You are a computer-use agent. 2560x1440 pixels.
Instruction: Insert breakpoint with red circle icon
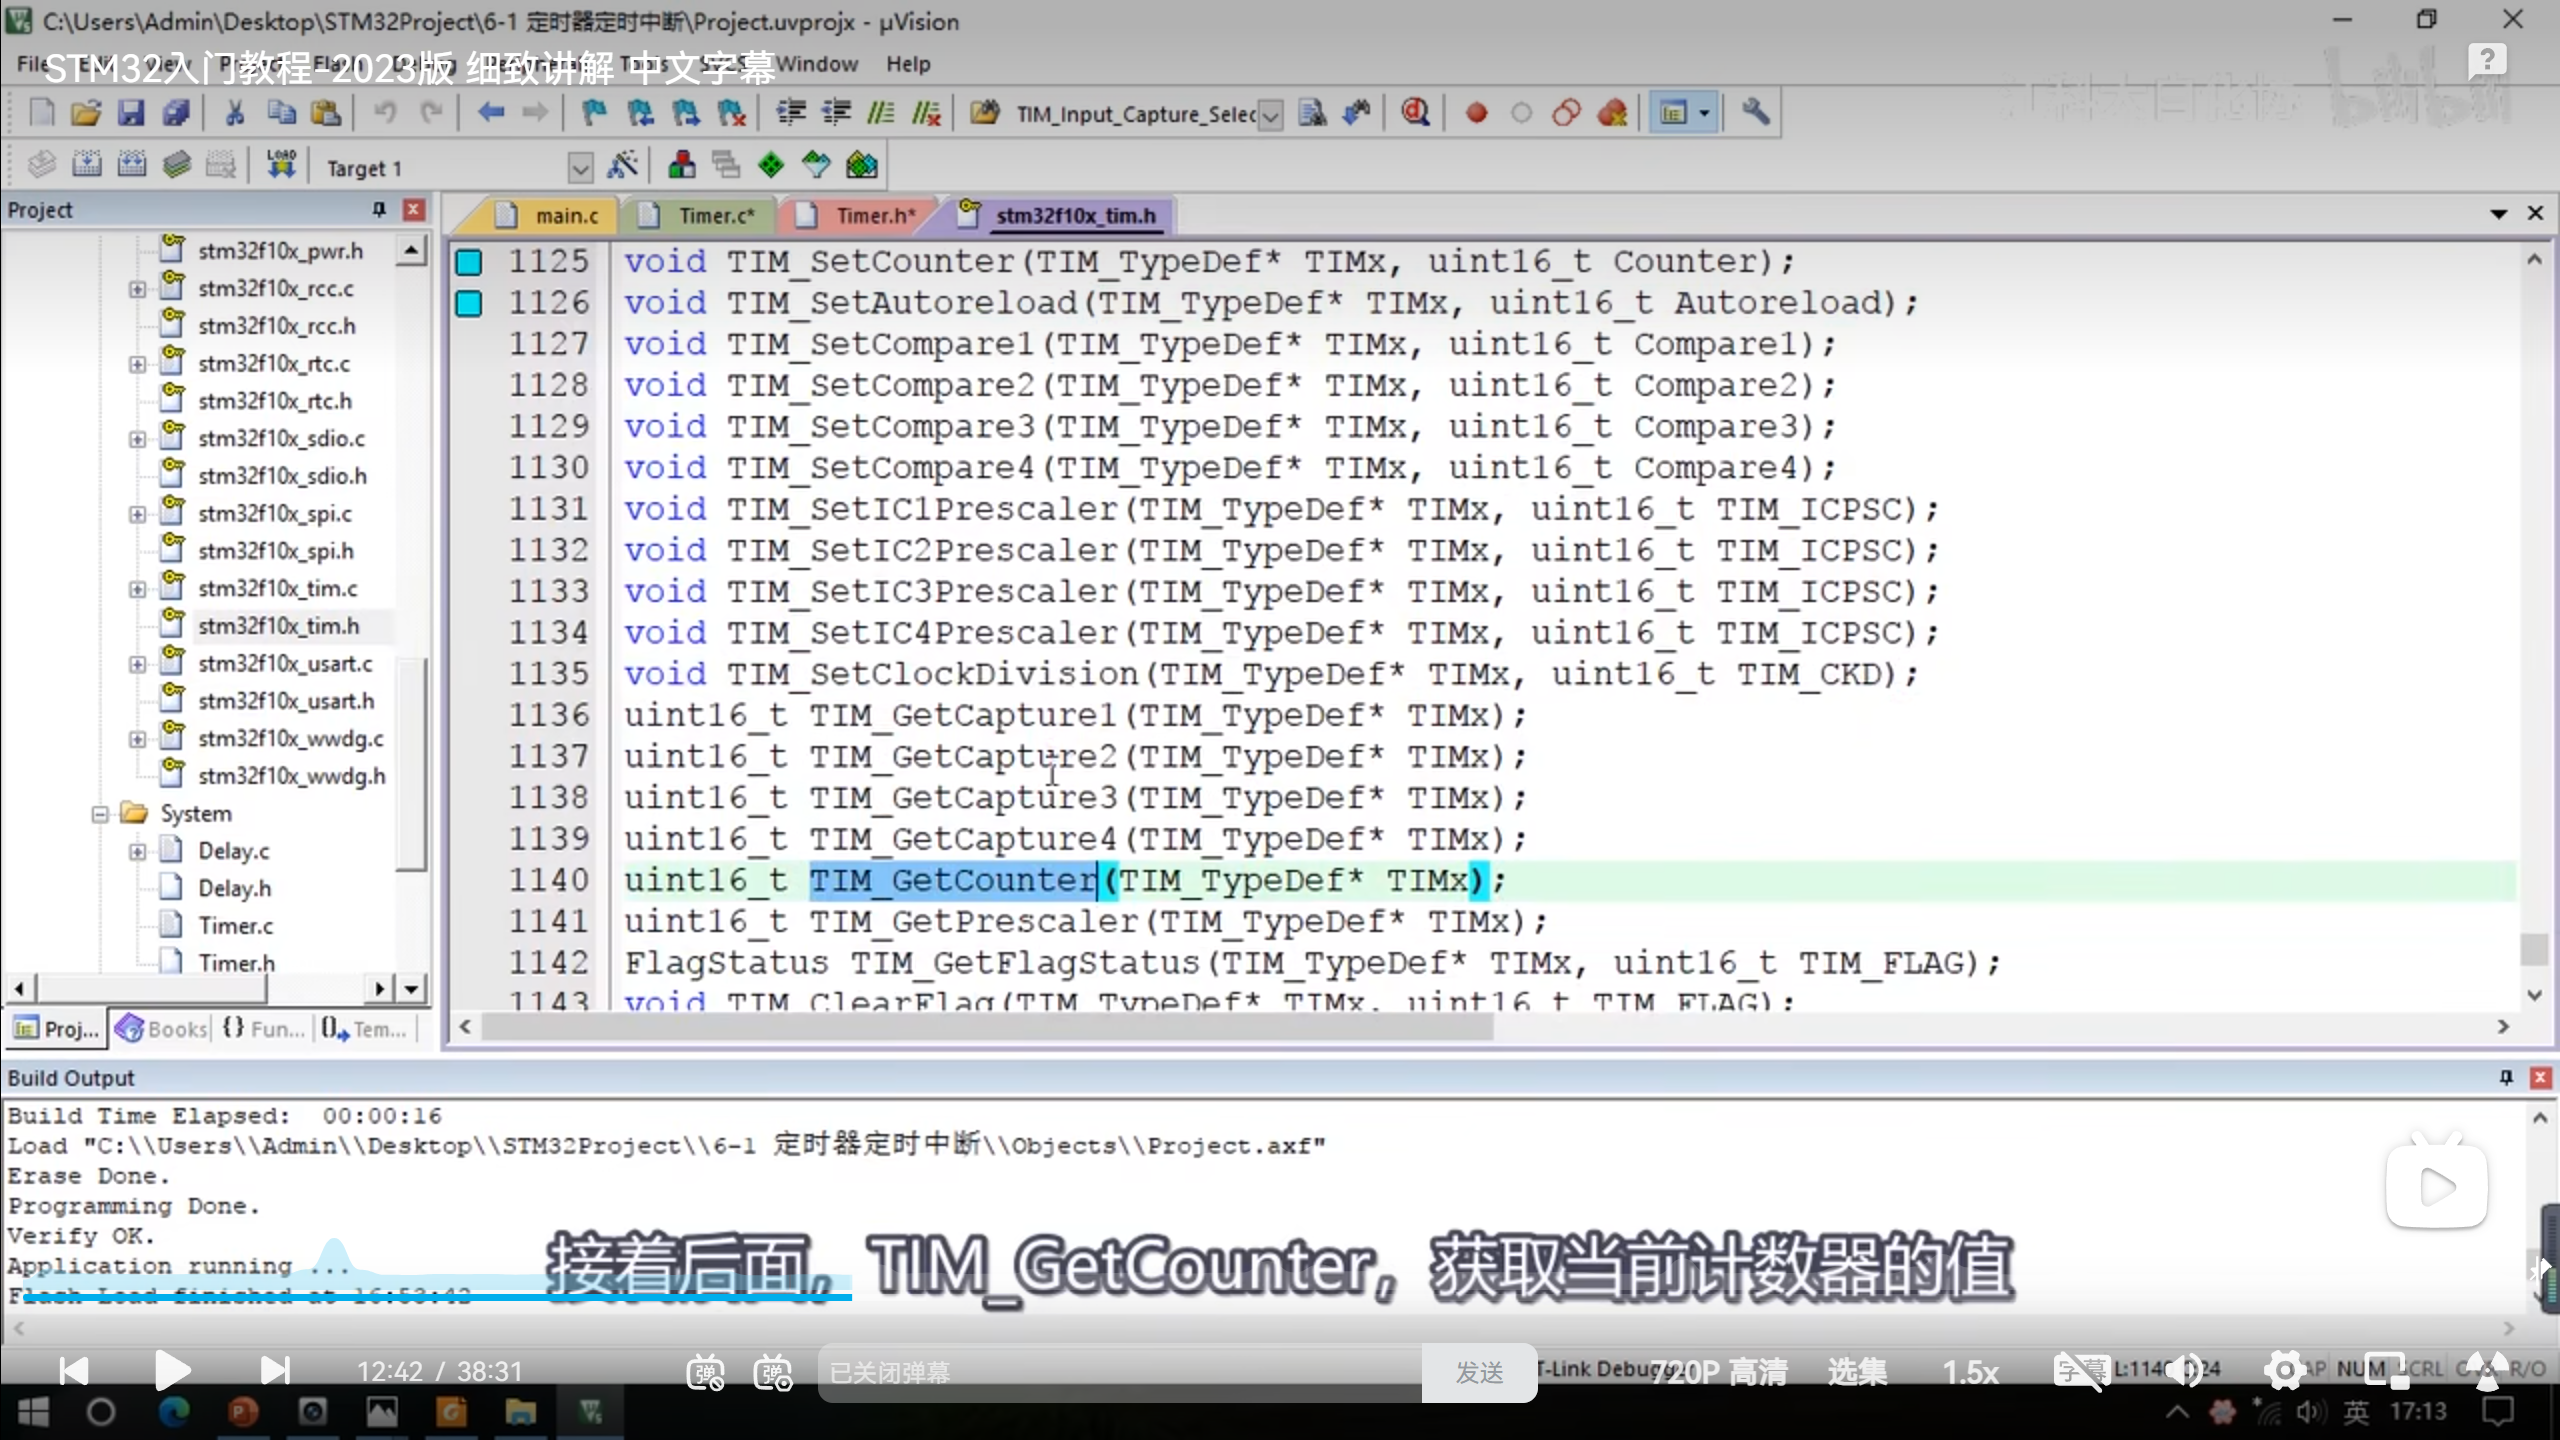1476,113
